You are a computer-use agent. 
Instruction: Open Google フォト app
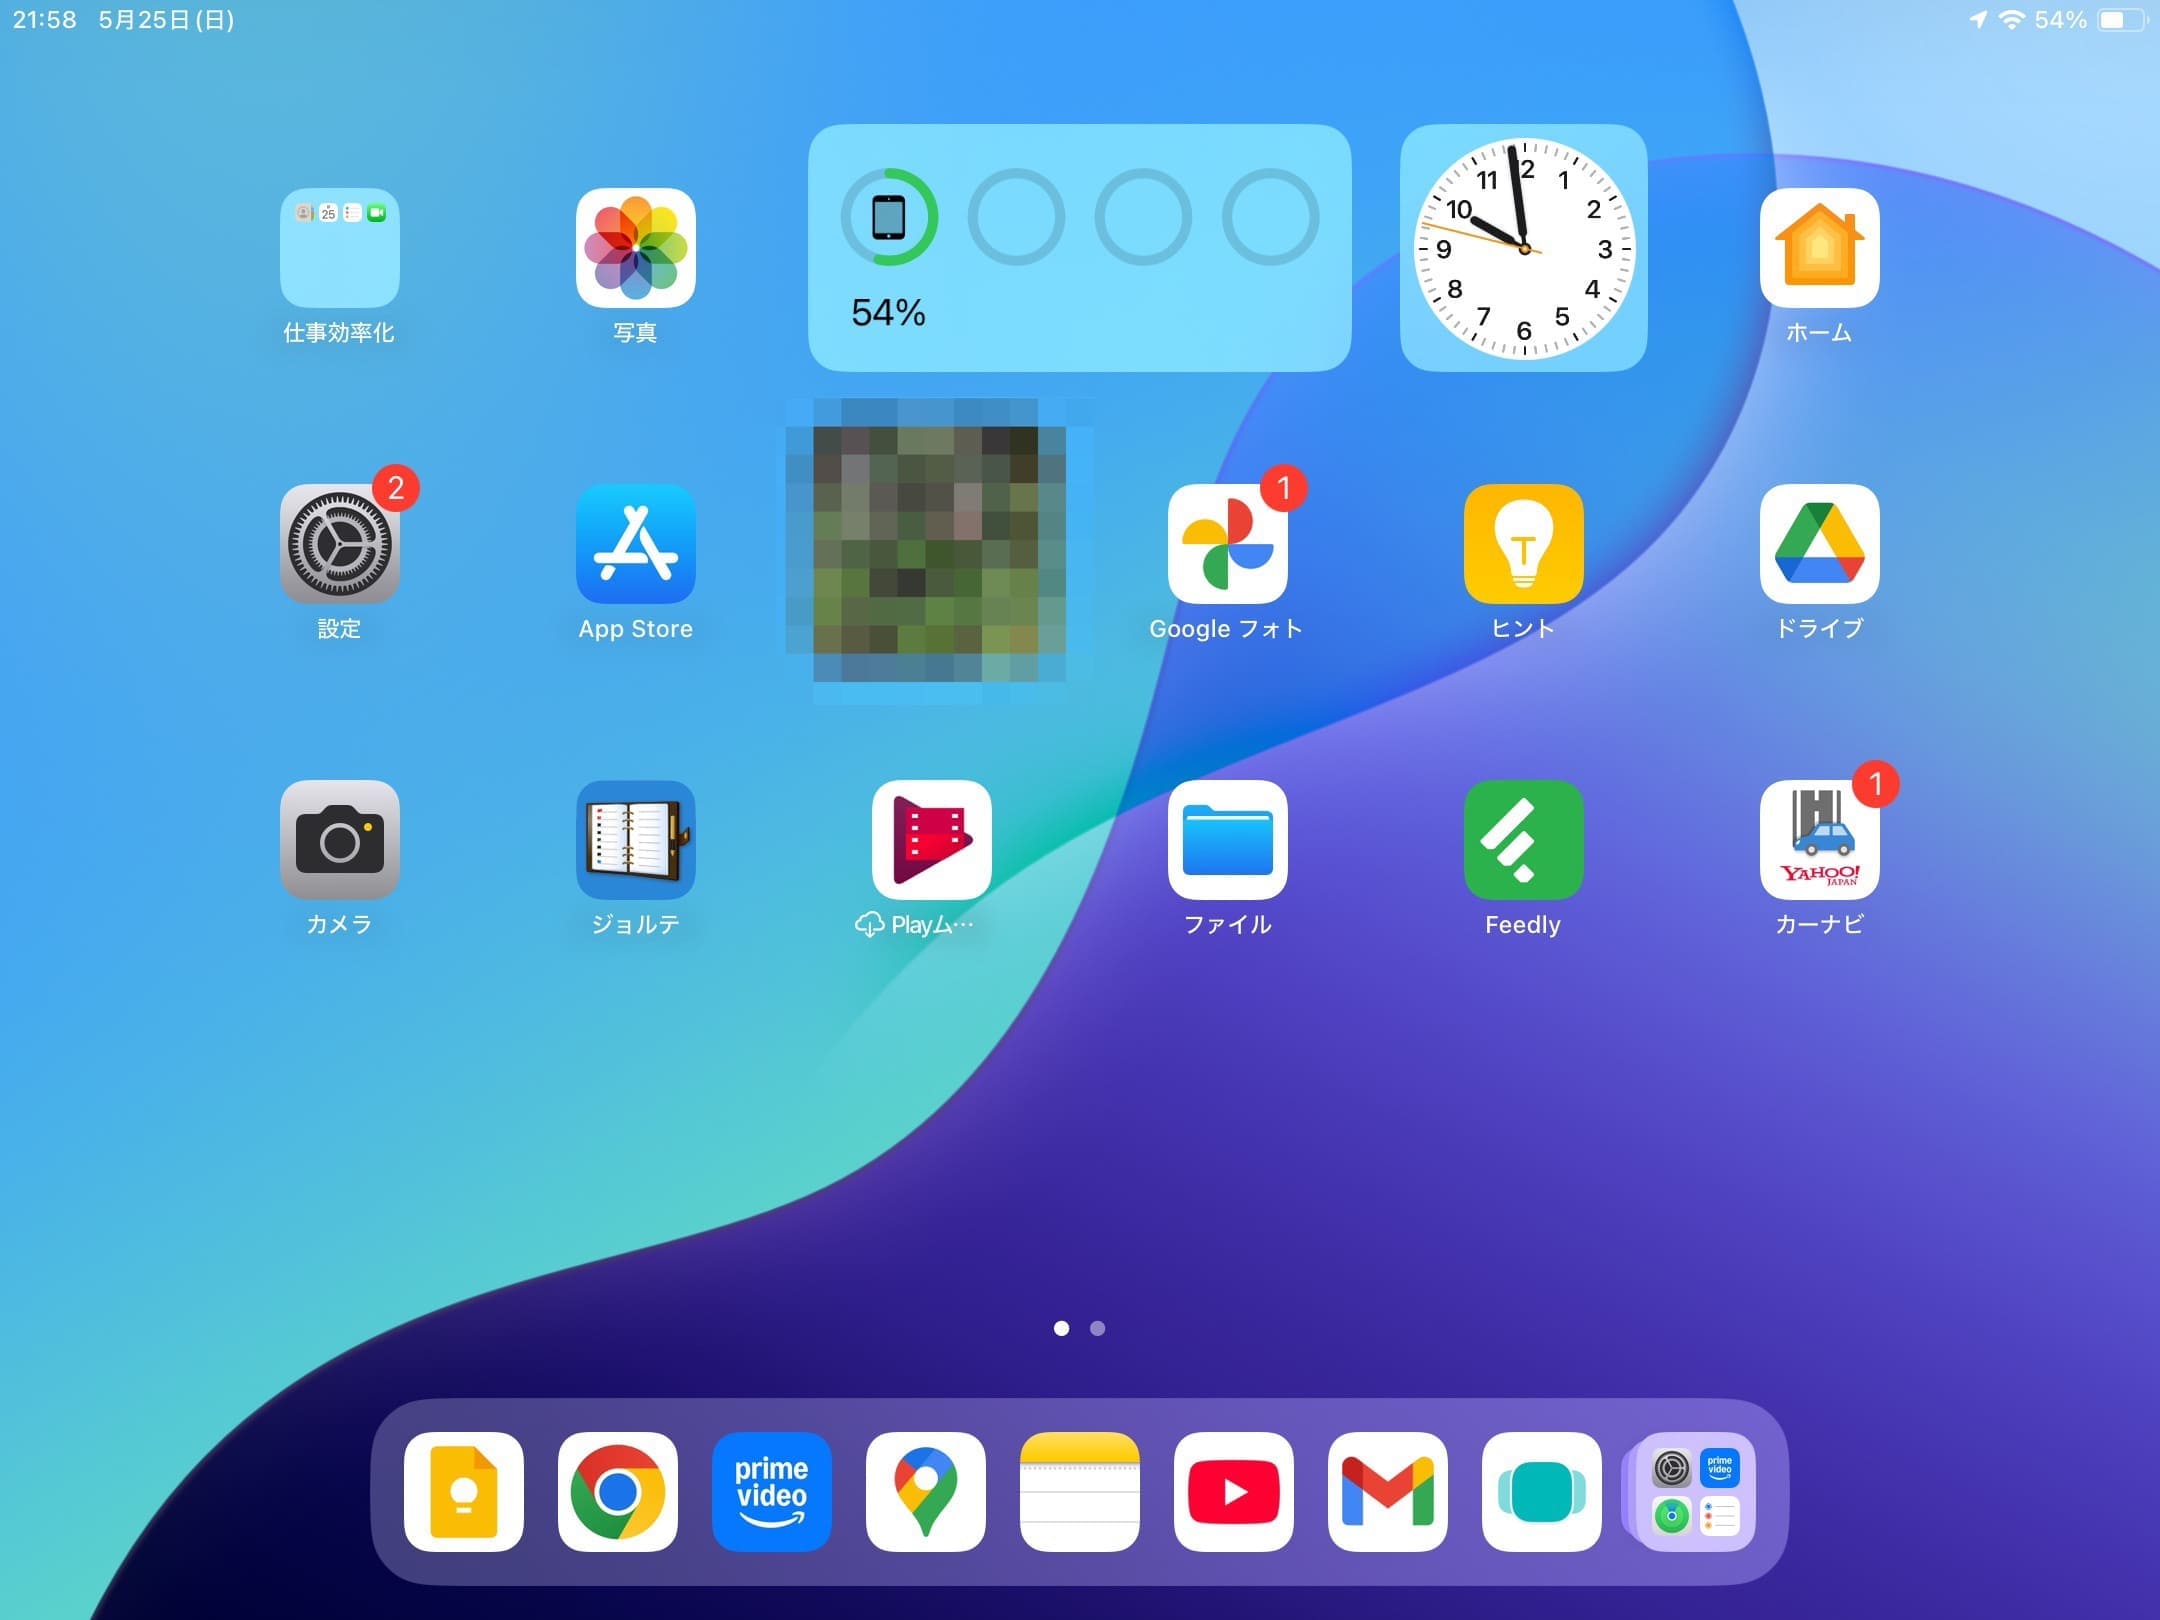tap(1228, 544)
